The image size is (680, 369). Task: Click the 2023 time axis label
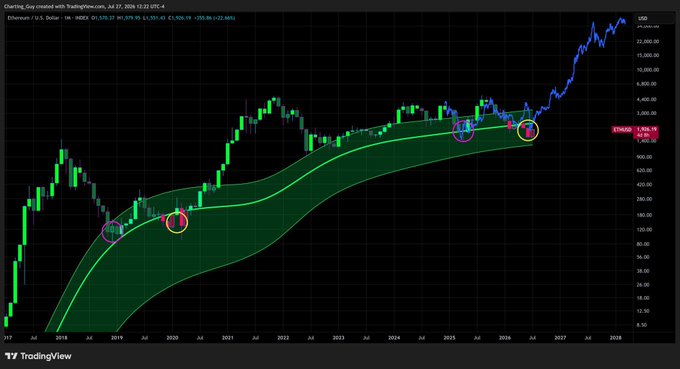coord(338,337)
